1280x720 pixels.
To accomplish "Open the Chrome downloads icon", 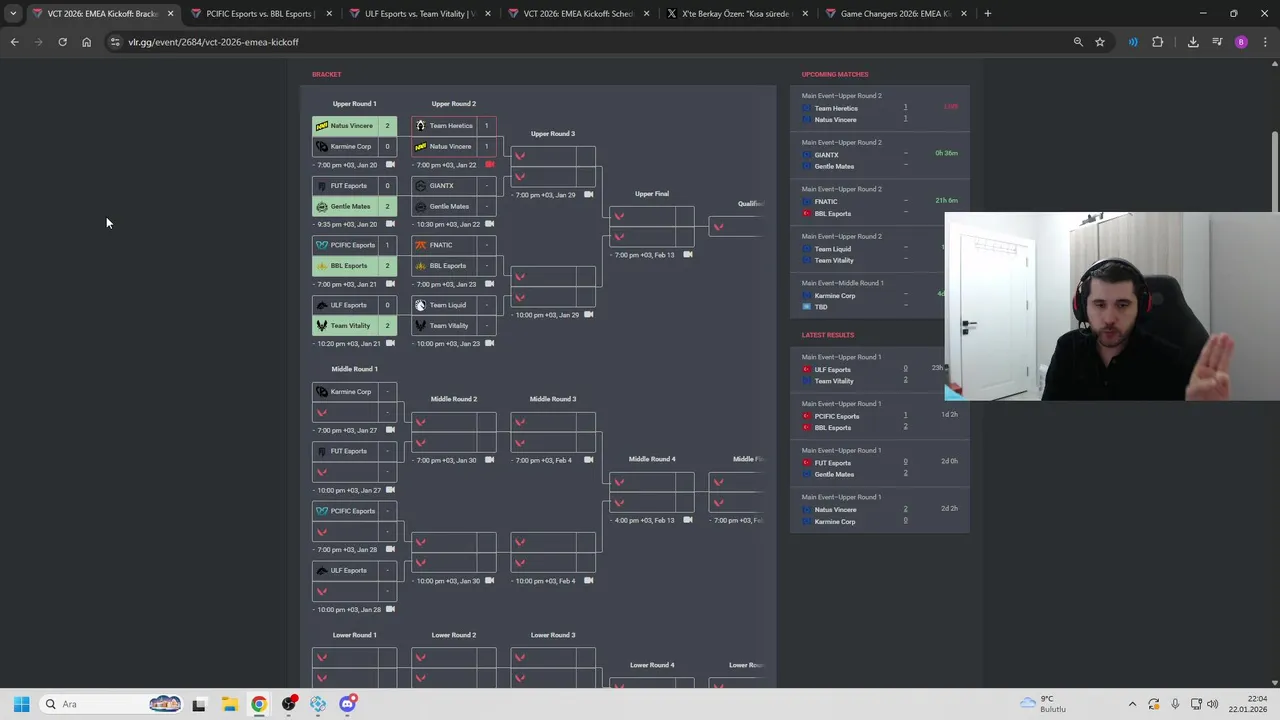I will coord(1193,42).
